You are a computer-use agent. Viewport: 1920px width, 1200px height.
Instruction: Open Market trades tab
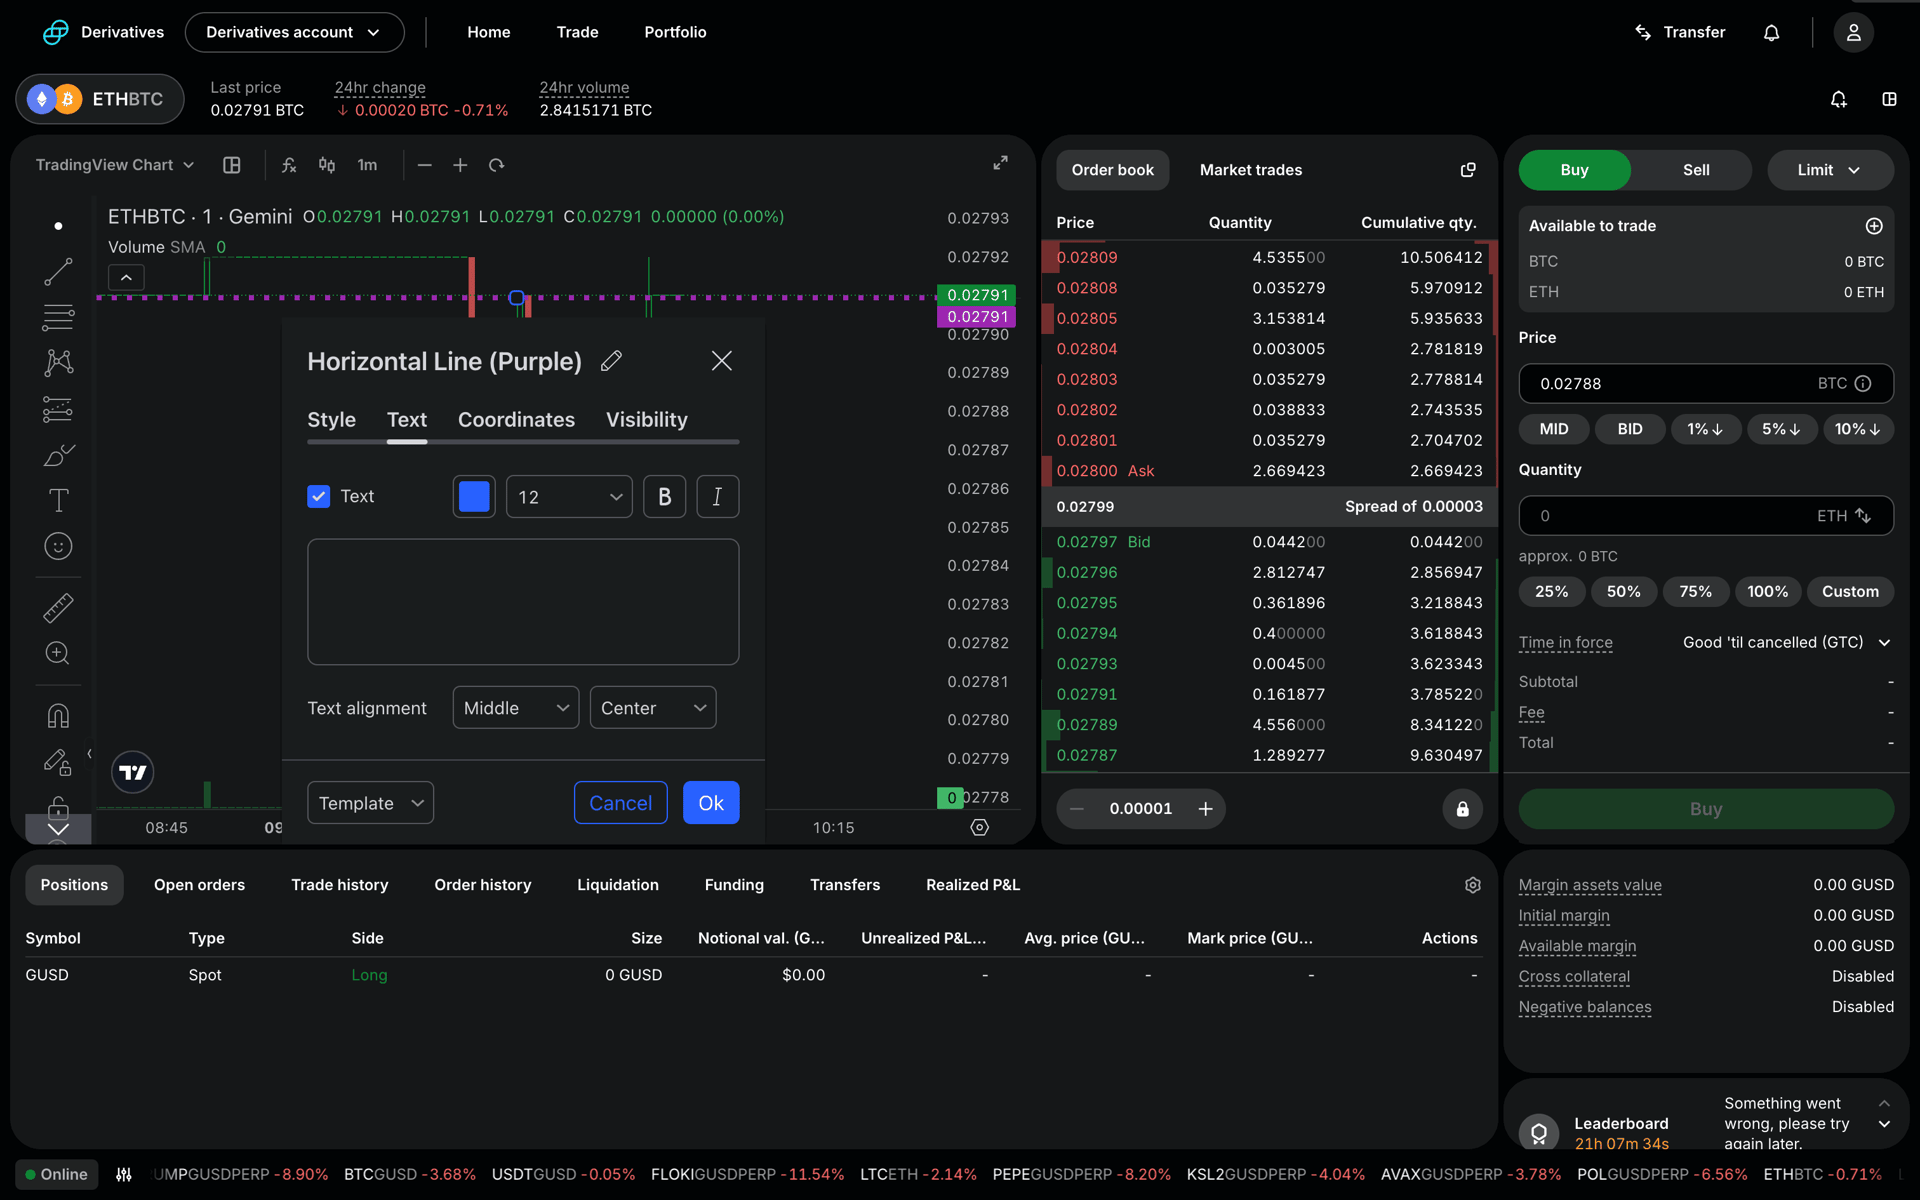[x=1250, y=170]
